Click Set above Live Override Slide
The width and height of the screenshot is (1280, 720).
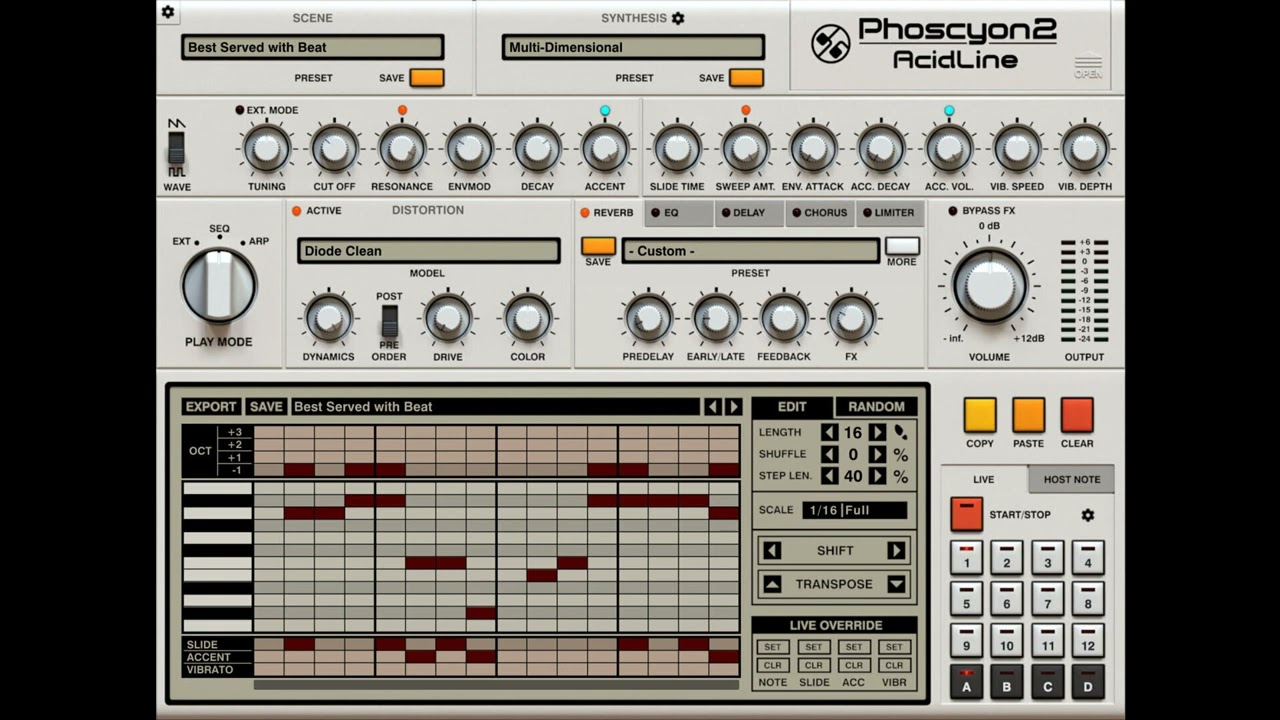[814, 647]
